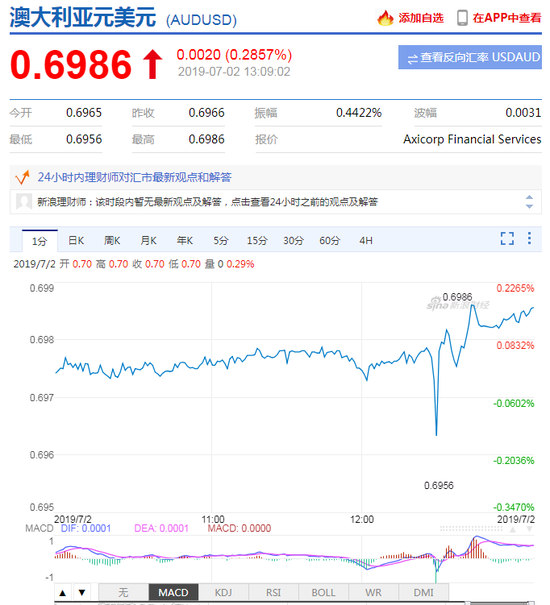Open 24小时内理财师对汇市最新观点和解答 link
Image resolution: width=550 pixels, height=605 pixels.
[134, 177]
